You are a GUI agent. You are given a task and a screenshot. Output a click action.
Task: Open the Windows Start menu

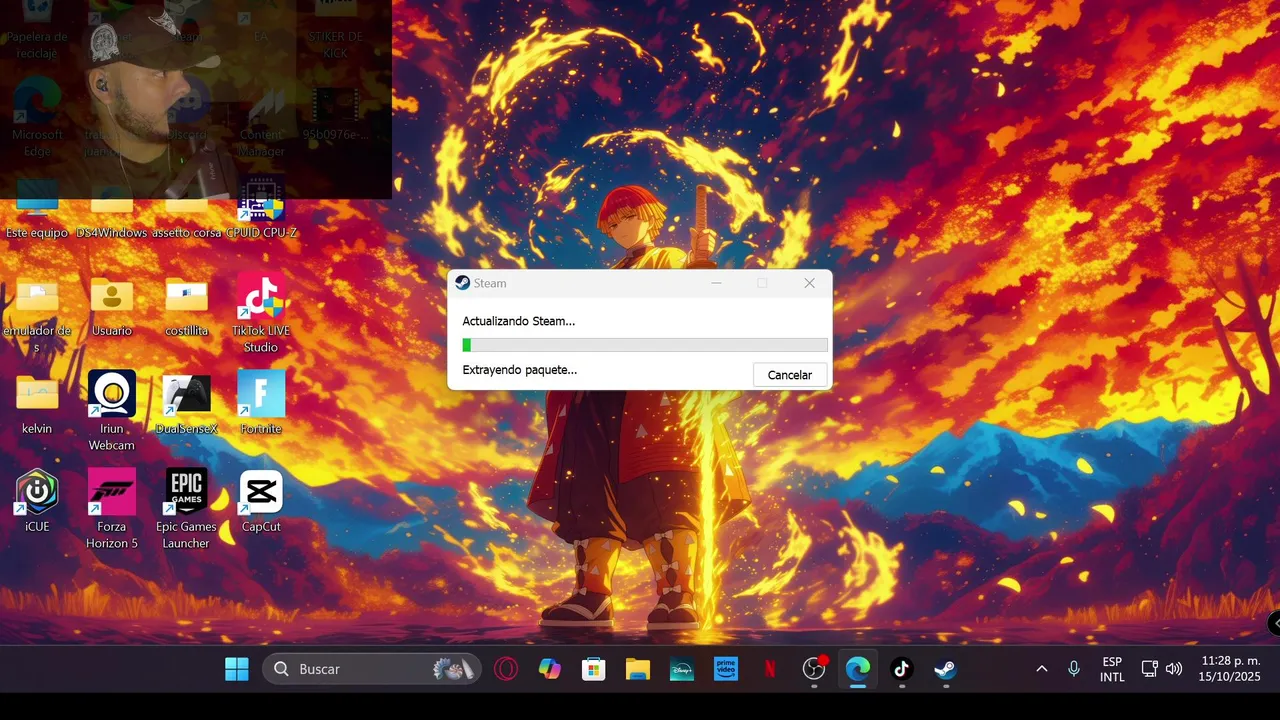(237, 669)
